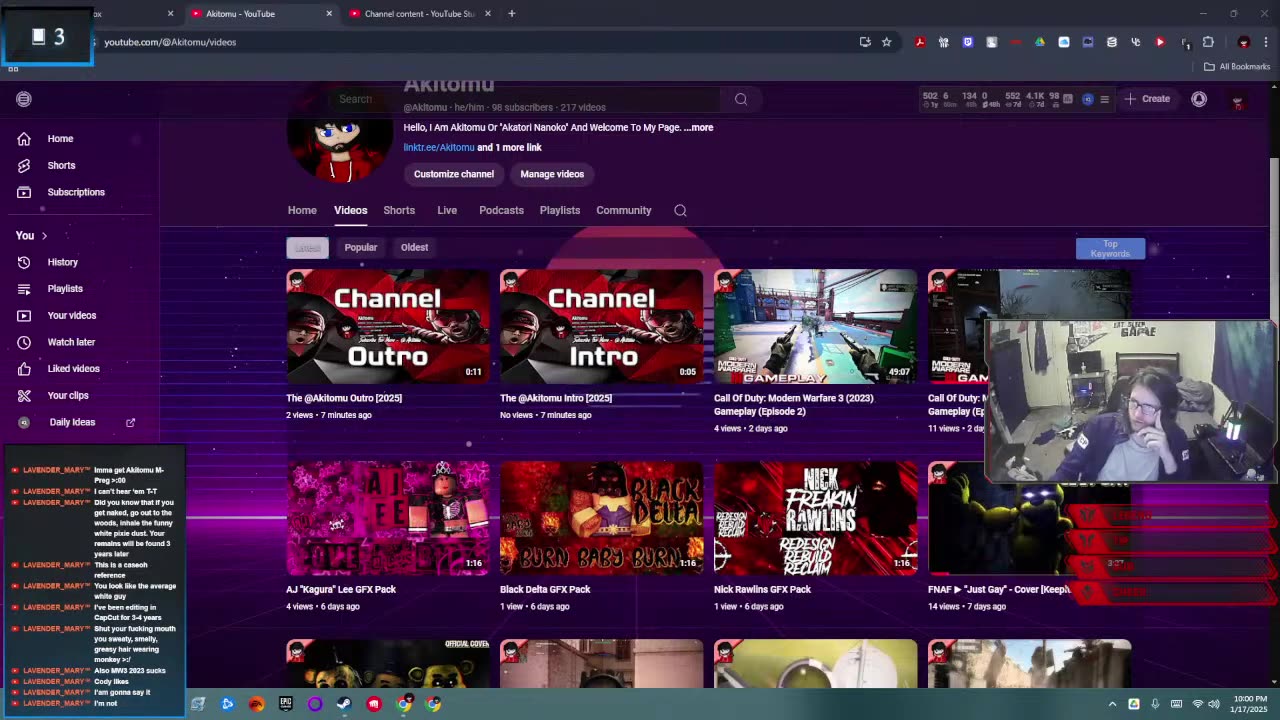
Task: Open Modern Warfare 3 Gameplay Episode 2 thumbnail
Action: tap(815, 326)
